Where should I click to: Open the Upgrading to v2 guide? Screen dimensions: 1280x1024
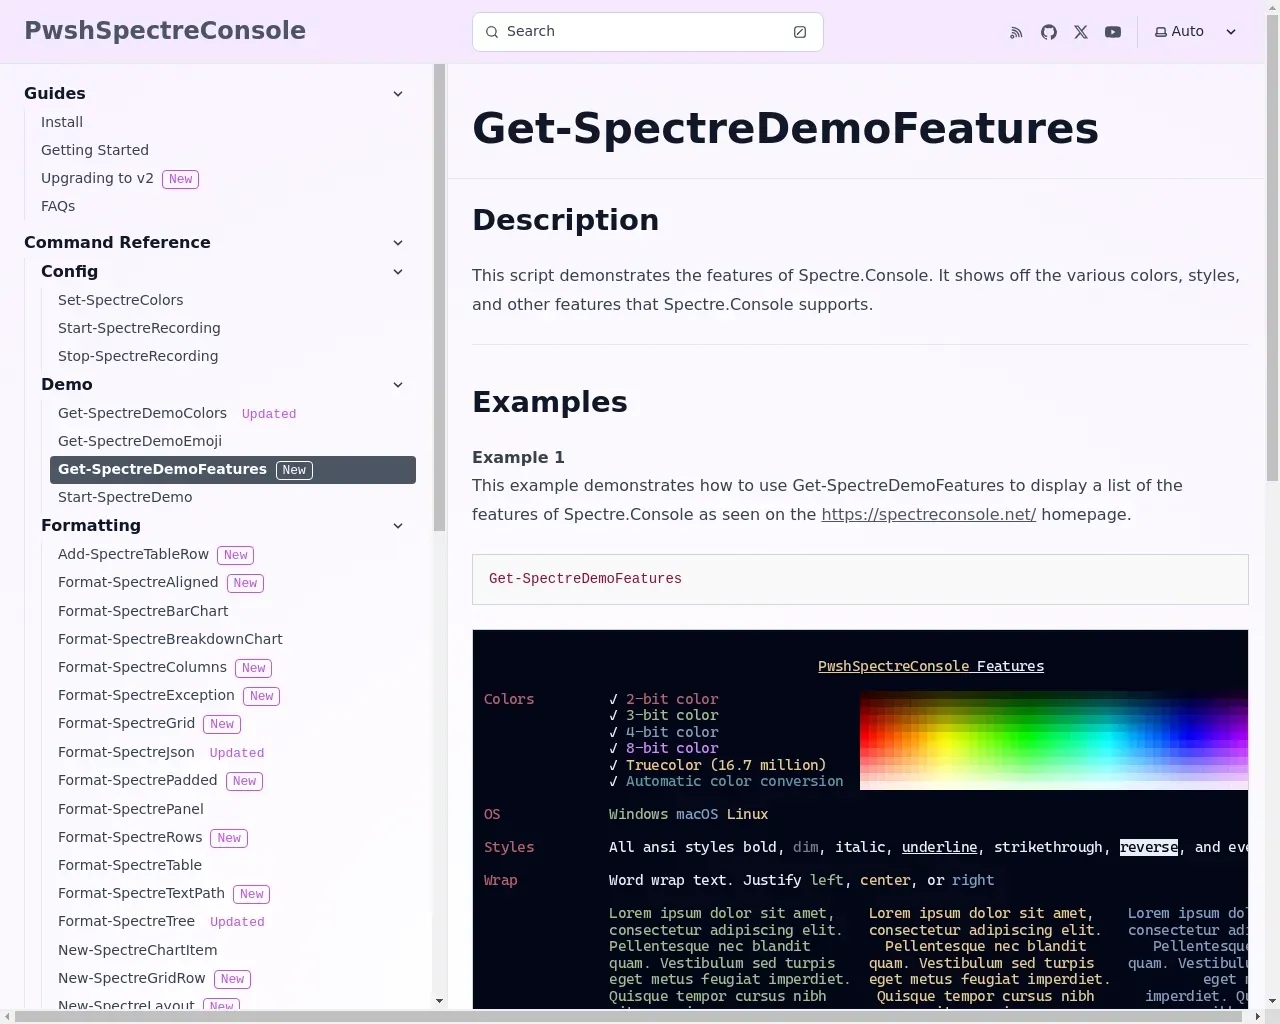[97, 178]
